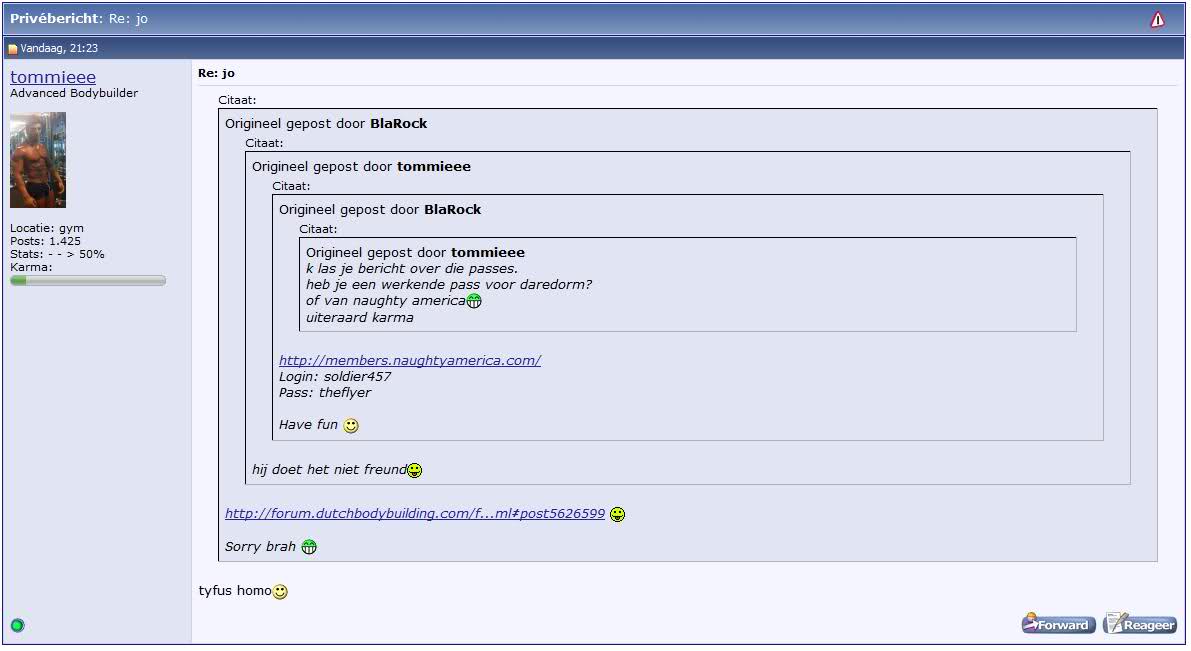The height and width of the screenshot is (651, 1191).
Task: Click the "Privébericht: Re: jo" header text
Action: pos(79,19)
